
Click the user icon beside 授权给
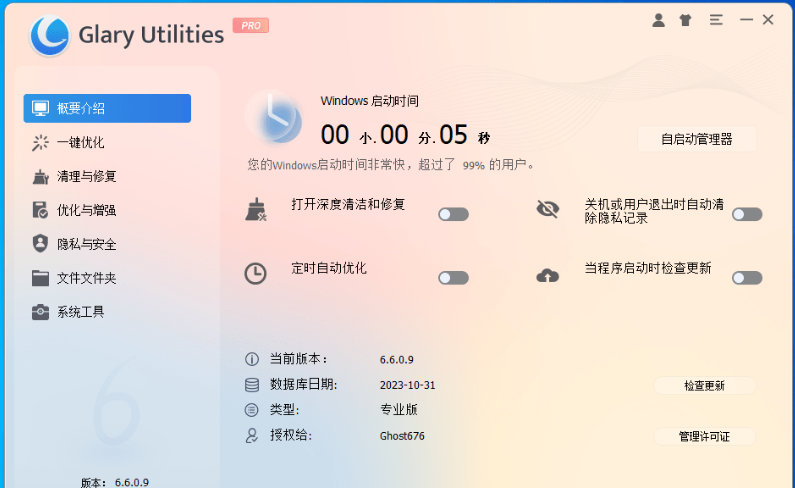(251, 436)
